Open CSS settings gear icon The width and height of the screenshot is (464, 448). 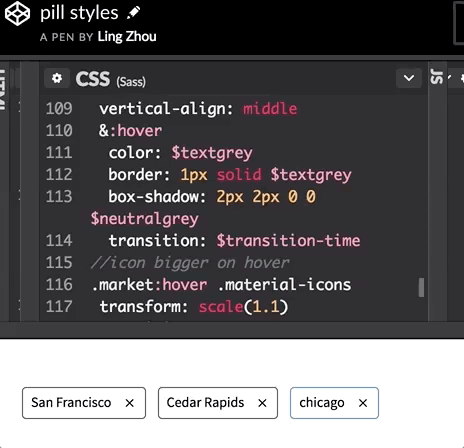point(57,78)
